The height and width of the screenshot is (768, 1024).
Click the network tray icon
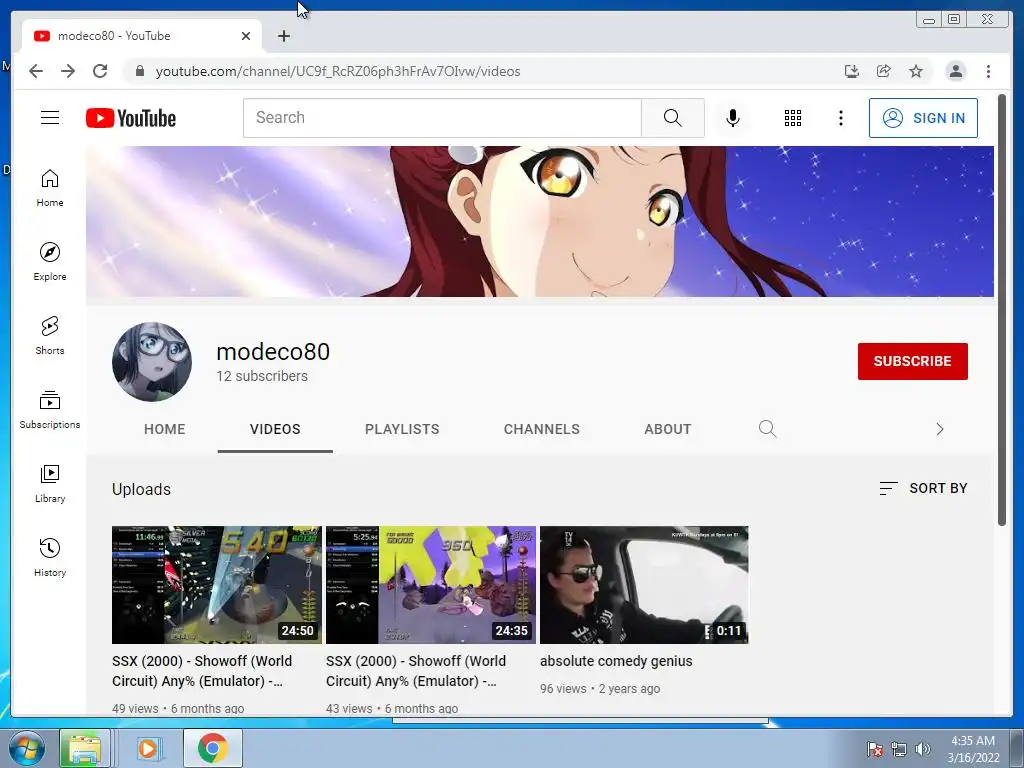tap(899, 749)
